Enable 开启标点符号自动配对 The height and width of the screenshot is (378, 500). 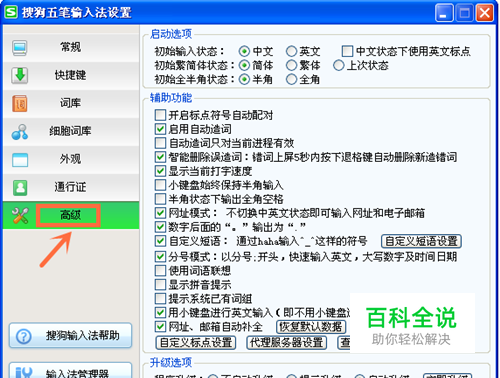[160, 115]
